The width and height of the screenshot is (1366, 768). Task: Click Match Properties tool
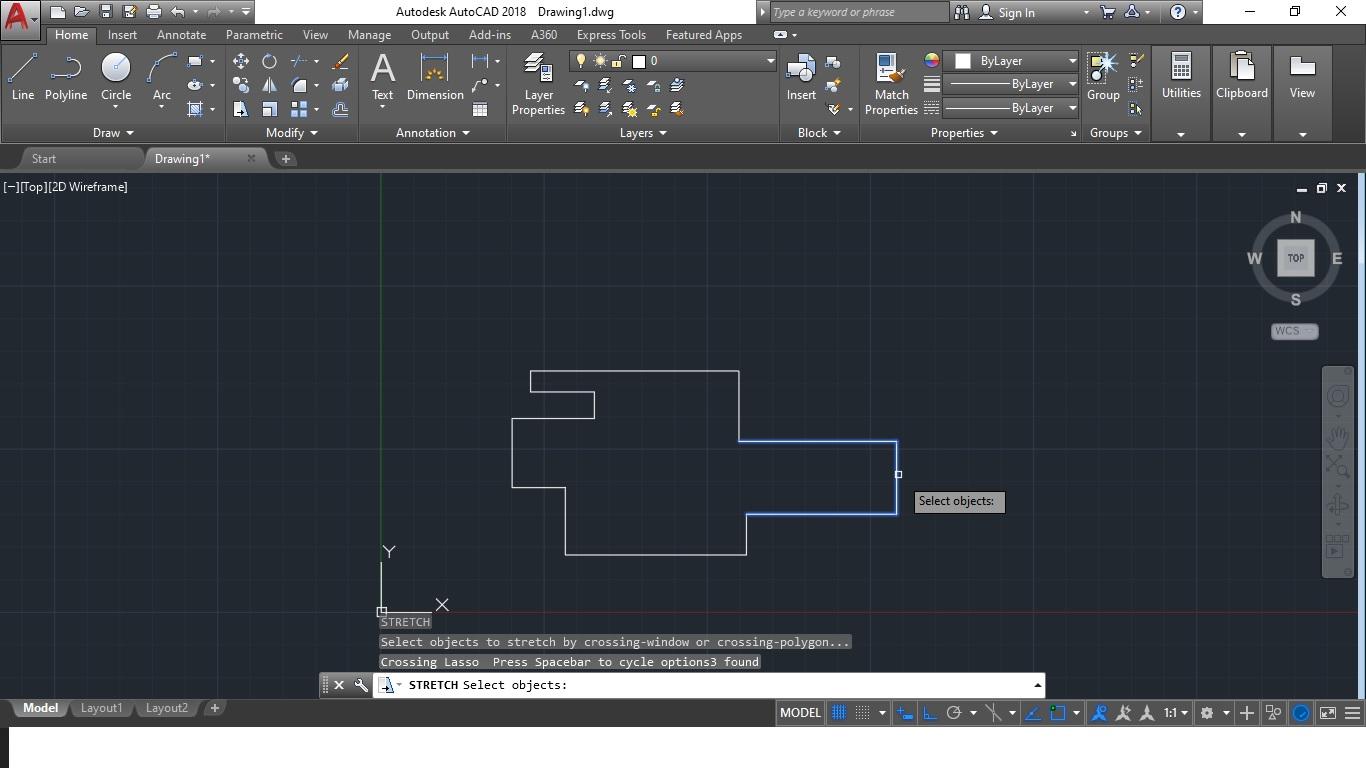point(891,84)
